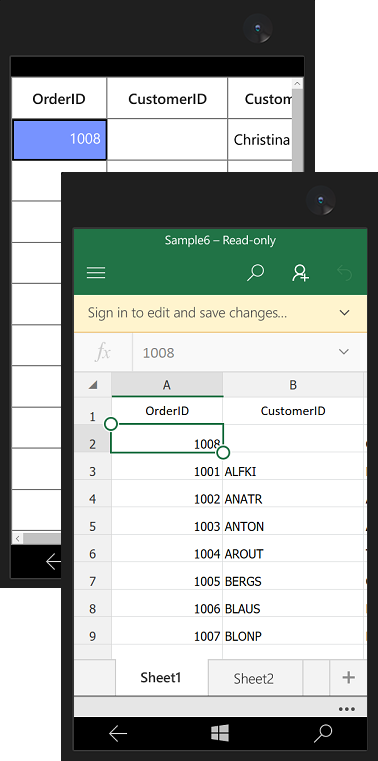Tap the search button in front phone's navigation bar

pos(323,733)
